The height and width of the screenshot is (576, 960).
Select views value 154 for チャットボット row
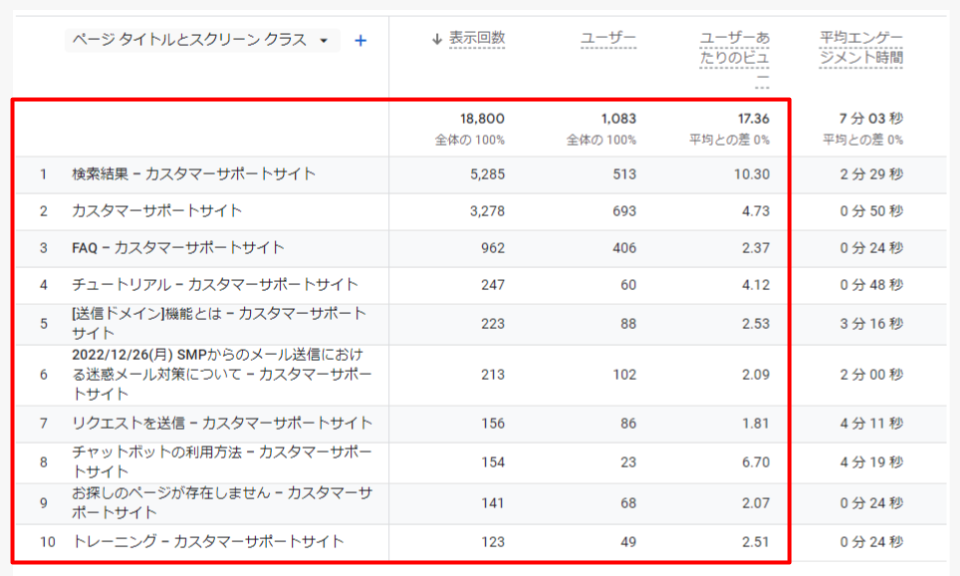(x=493, y=462)
